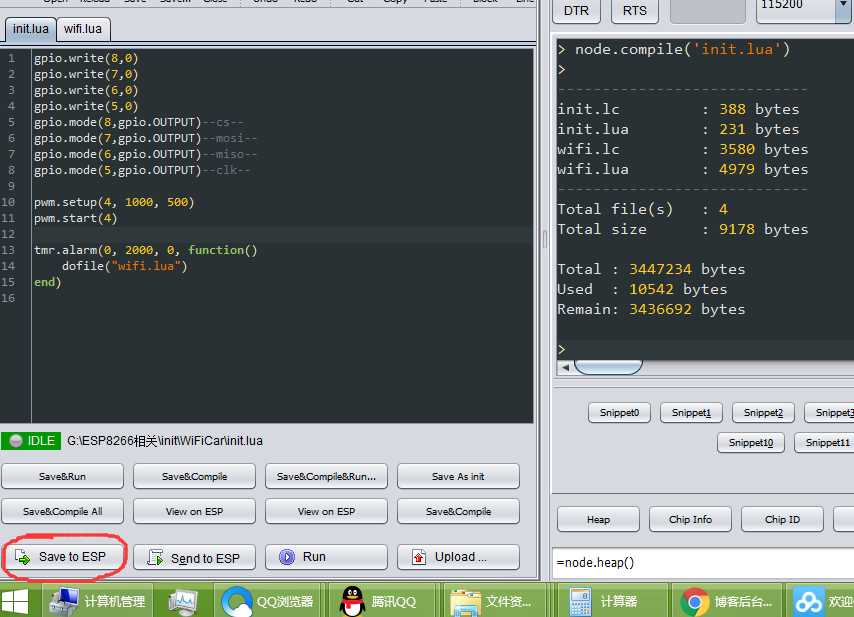Viewport: 854px width, 617px height.
Task: Click line number 16 in the gutter
Action: coord(8,298)
